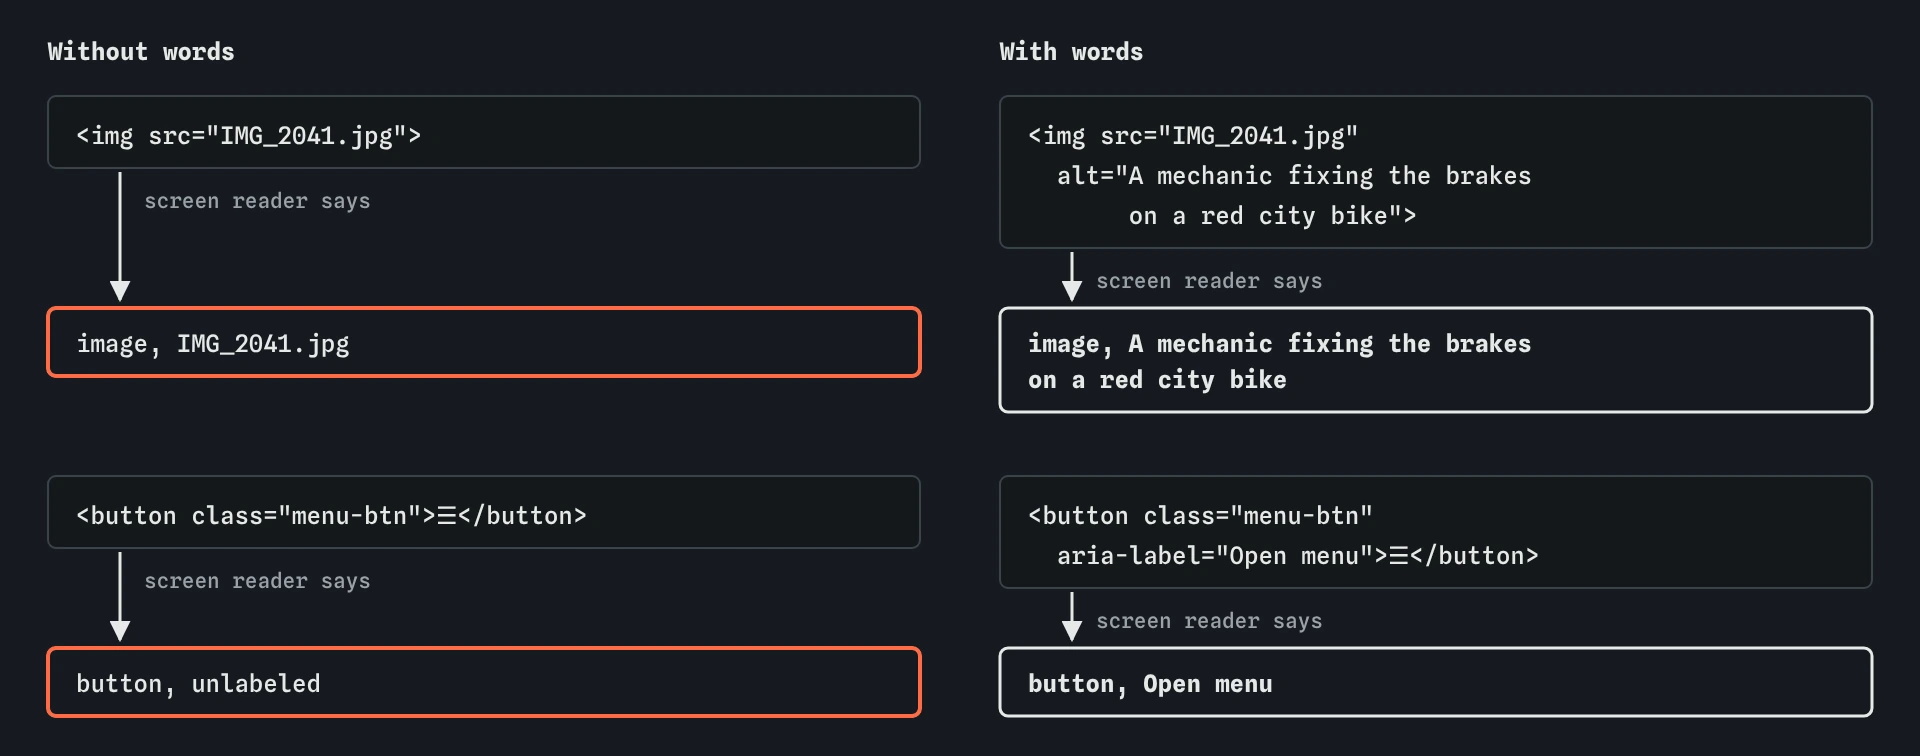
Task: Click the 'Without words' heading
Action: click(x=141, y=52)
